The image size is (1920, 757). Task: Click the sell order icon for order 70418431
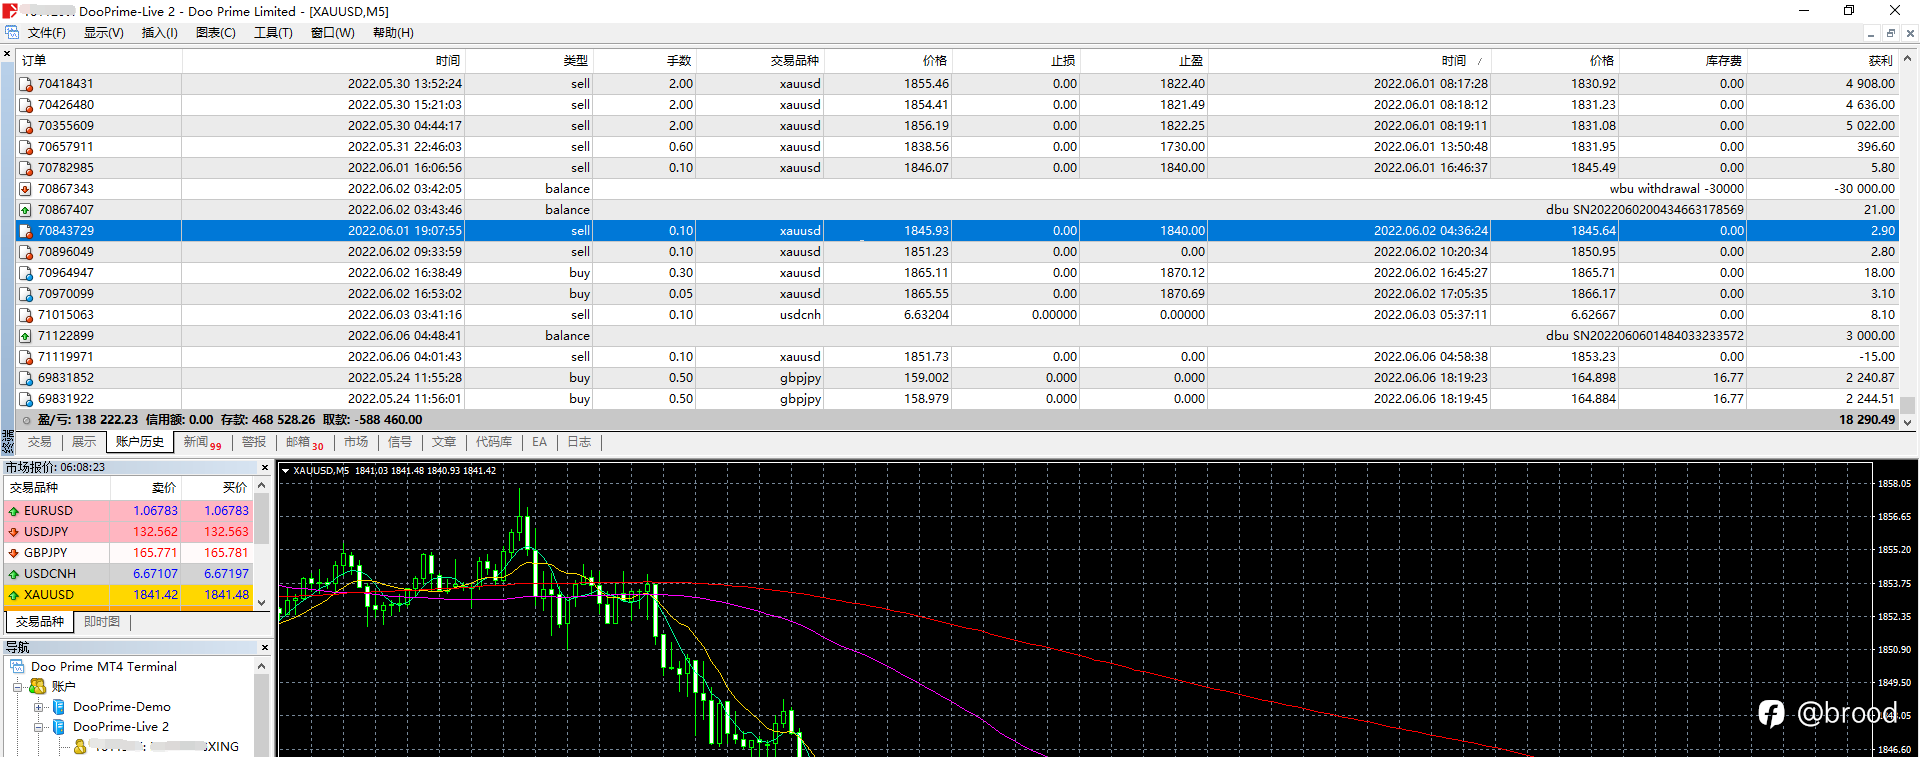(x=26, y=84)
